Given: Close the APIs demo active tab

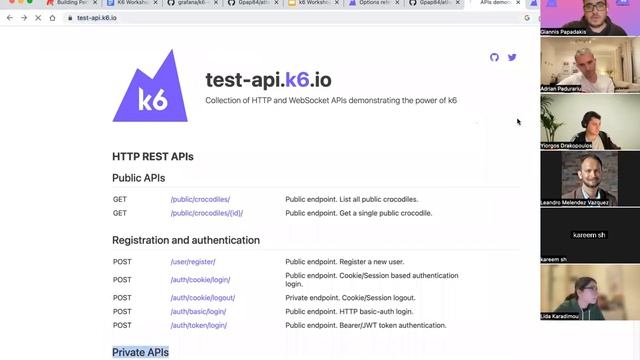Looking at the screenshot, I should click(518, 2).
